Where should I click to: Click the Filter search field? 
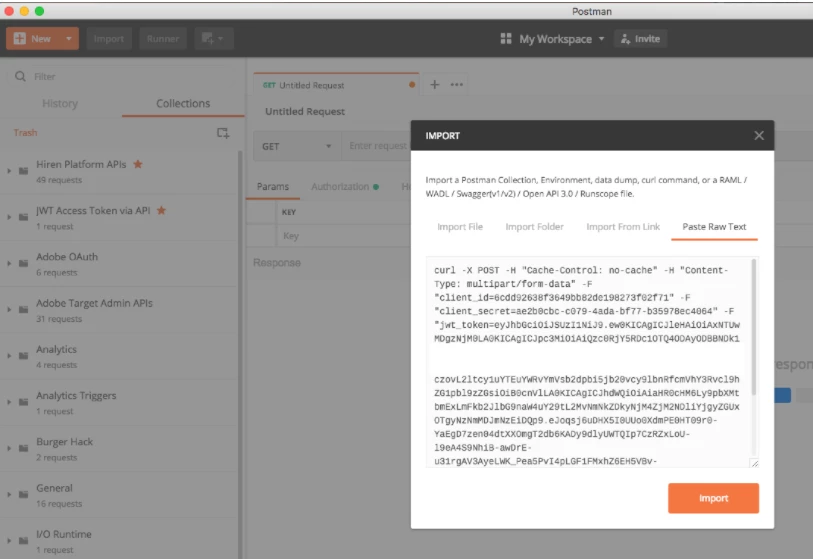[122, 77]
